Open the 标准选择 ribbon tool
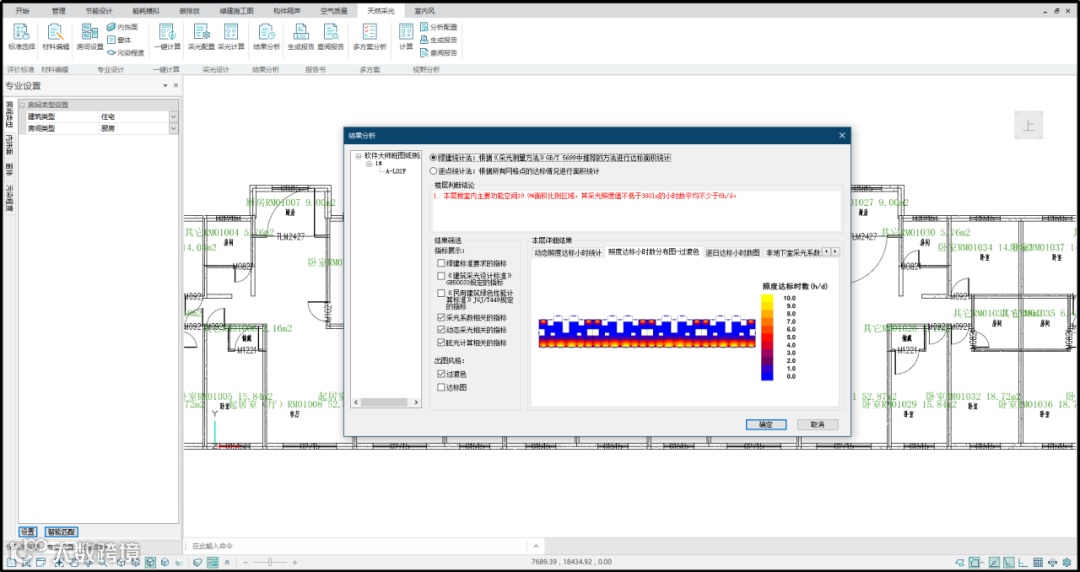The width and height of the screenshot is (1080, 572). [21, 37]
